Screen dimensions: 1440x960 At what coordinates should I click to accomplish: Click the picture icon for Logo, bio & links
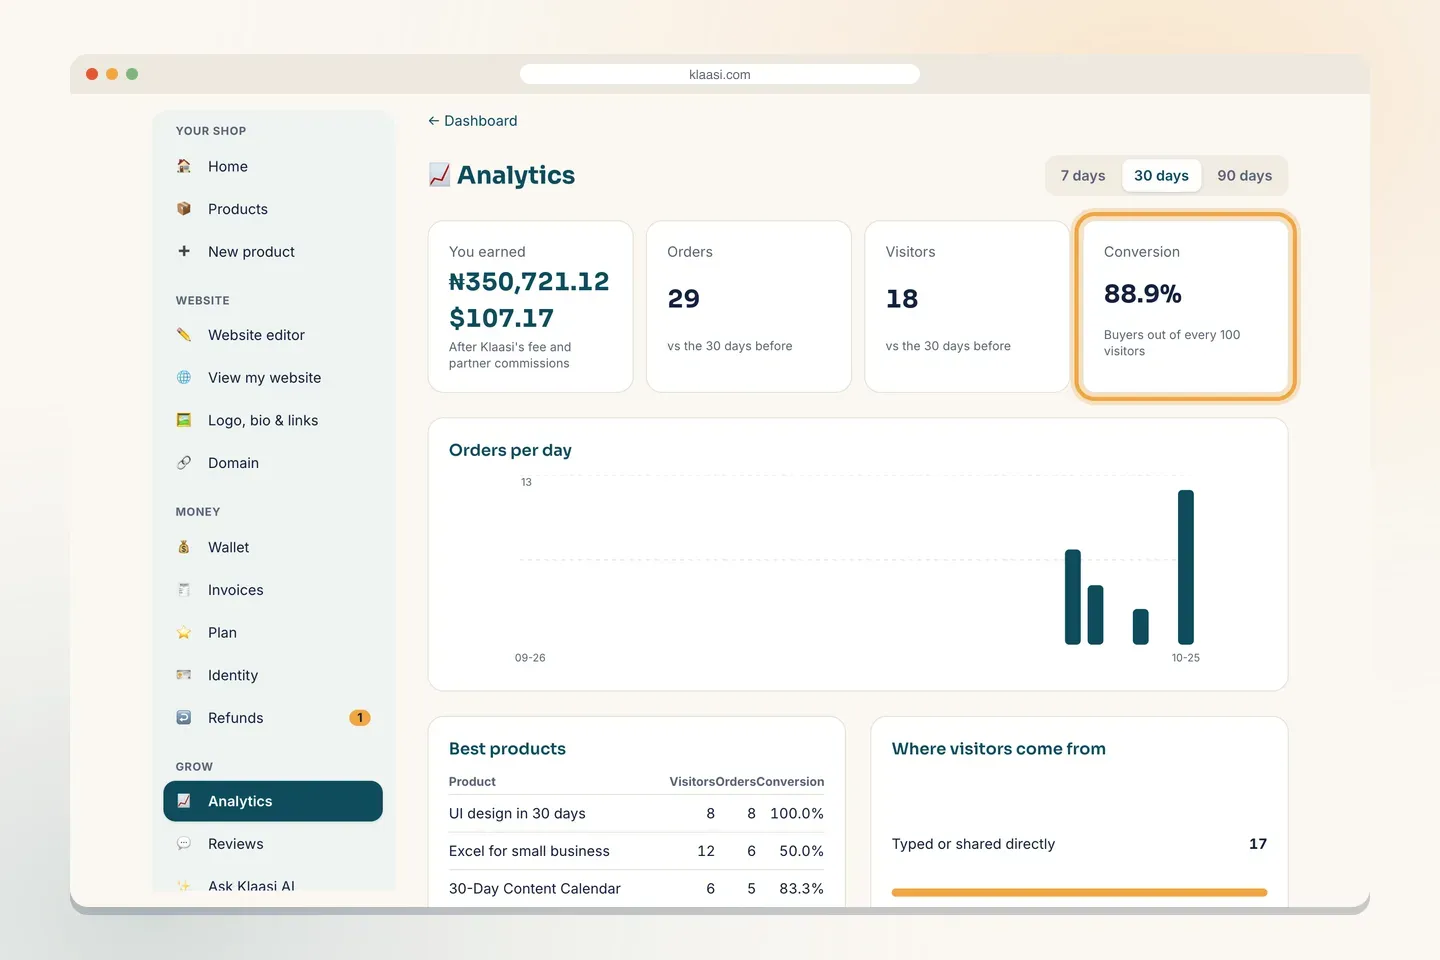pyautogui.click(x=184, y=420)
